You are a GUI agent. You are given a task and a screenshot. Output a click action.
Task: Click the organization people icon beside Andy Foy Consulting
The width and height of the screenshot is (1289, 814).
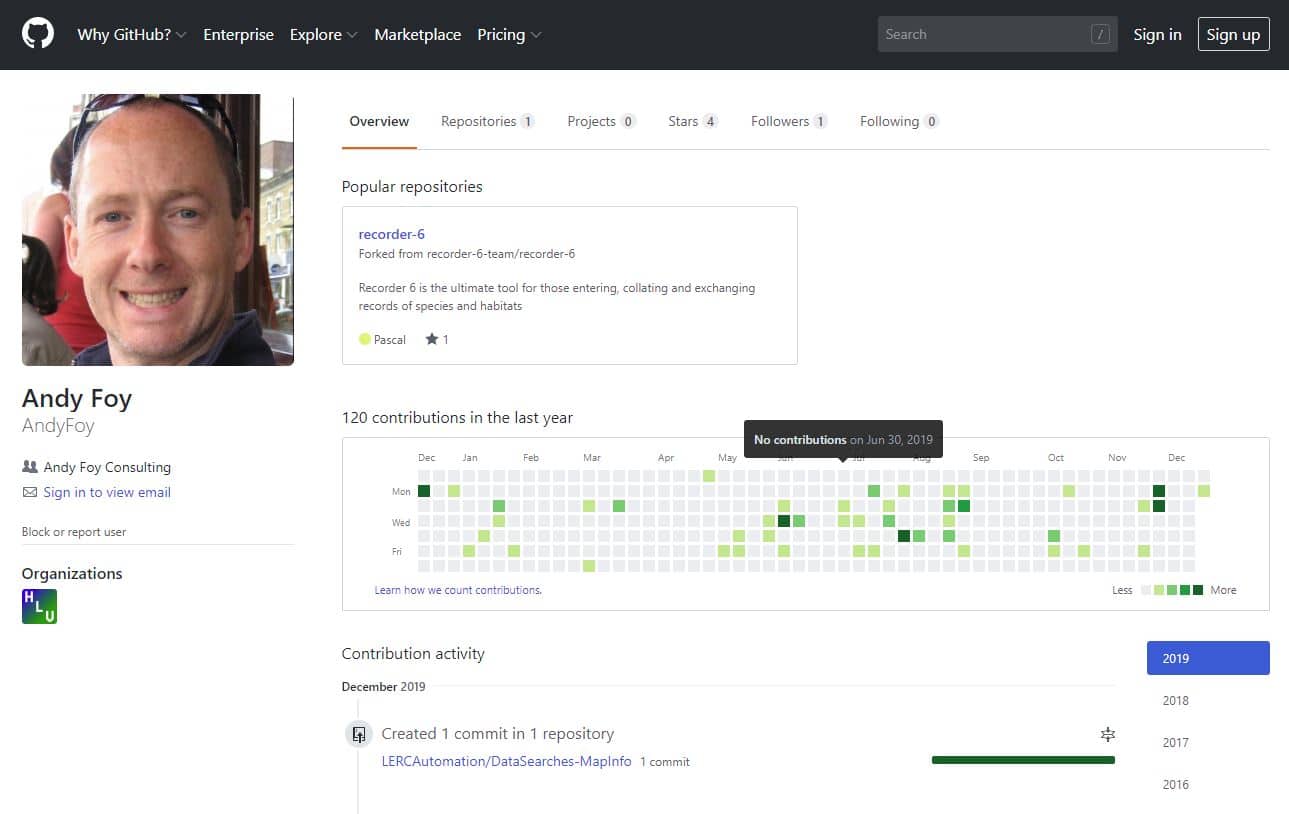click(x=30, y=467)
